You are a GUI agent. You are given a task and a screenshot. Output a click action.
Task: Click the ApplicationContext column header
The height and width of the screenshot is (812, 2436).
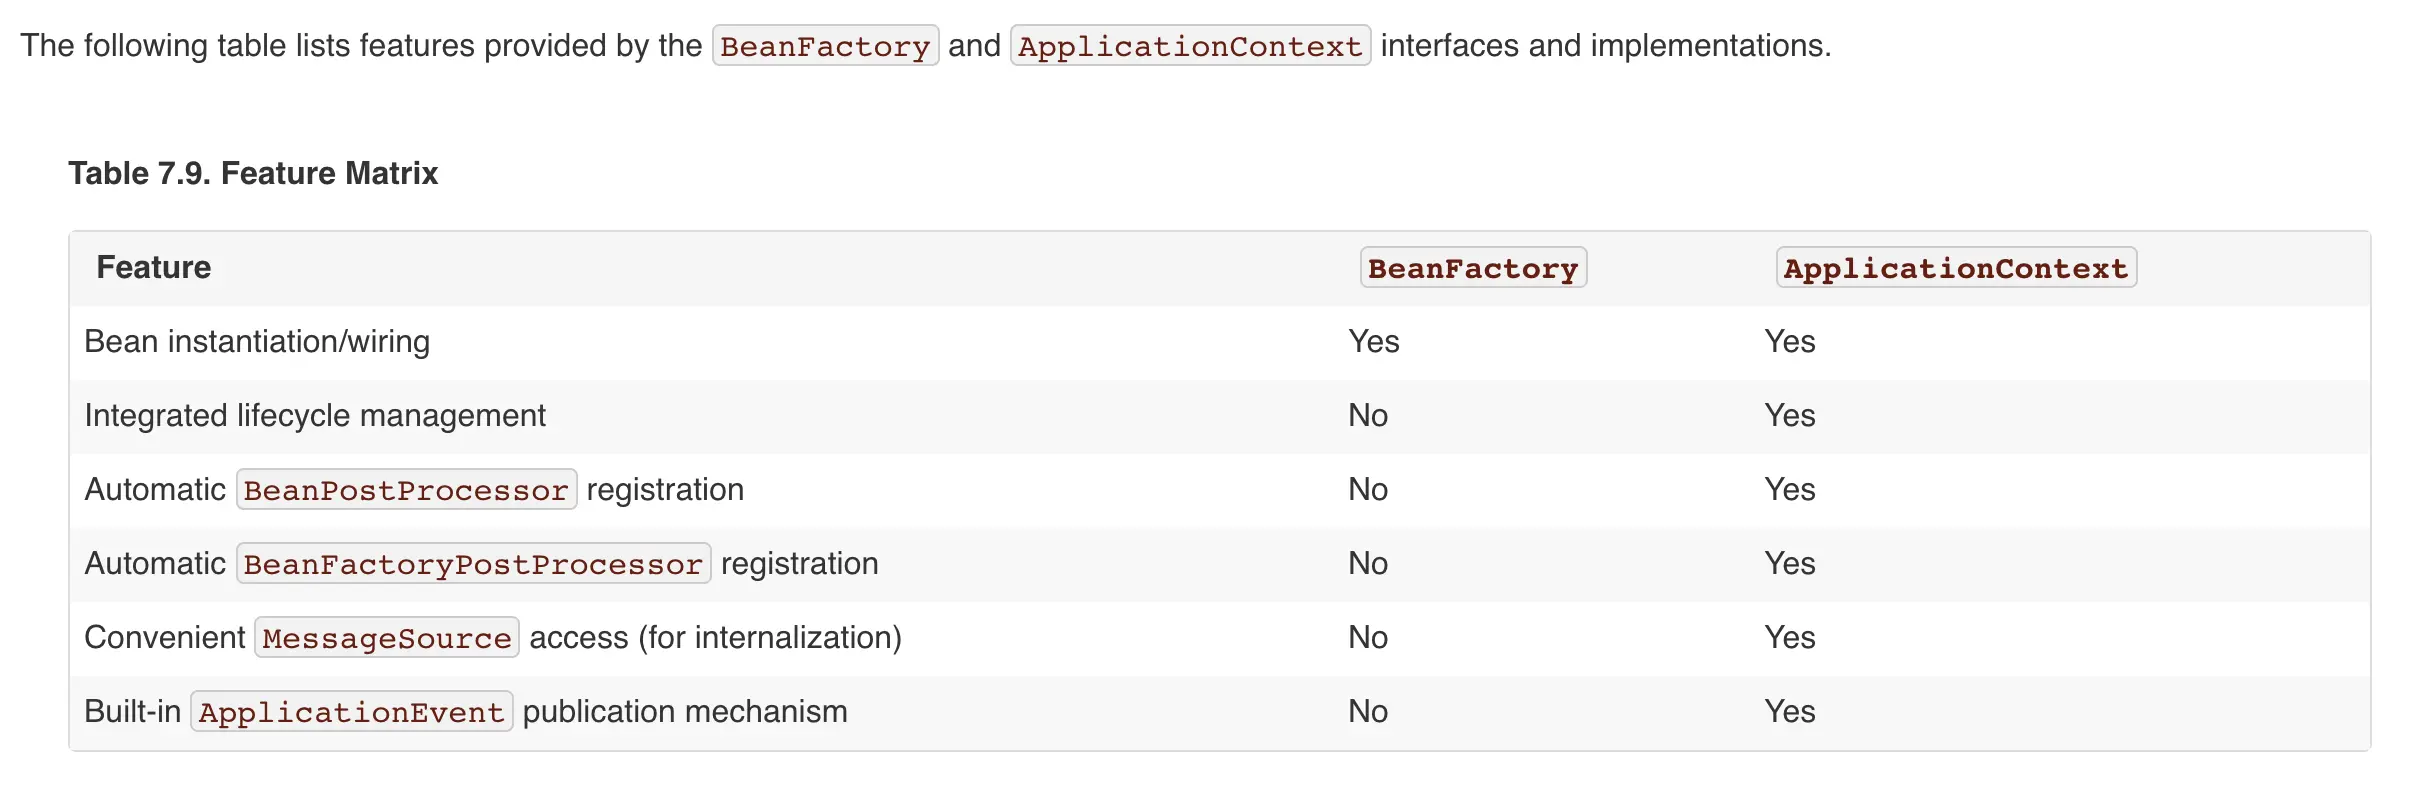[x=1956, y=268]
